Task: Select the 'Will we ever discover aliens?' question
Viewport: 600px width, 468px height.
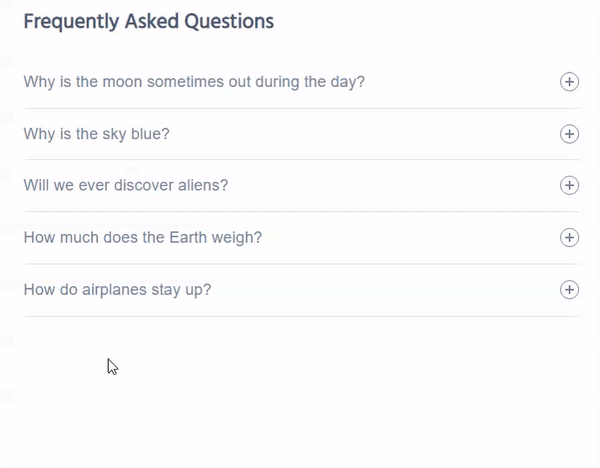Action: click(x=126, y=185)
